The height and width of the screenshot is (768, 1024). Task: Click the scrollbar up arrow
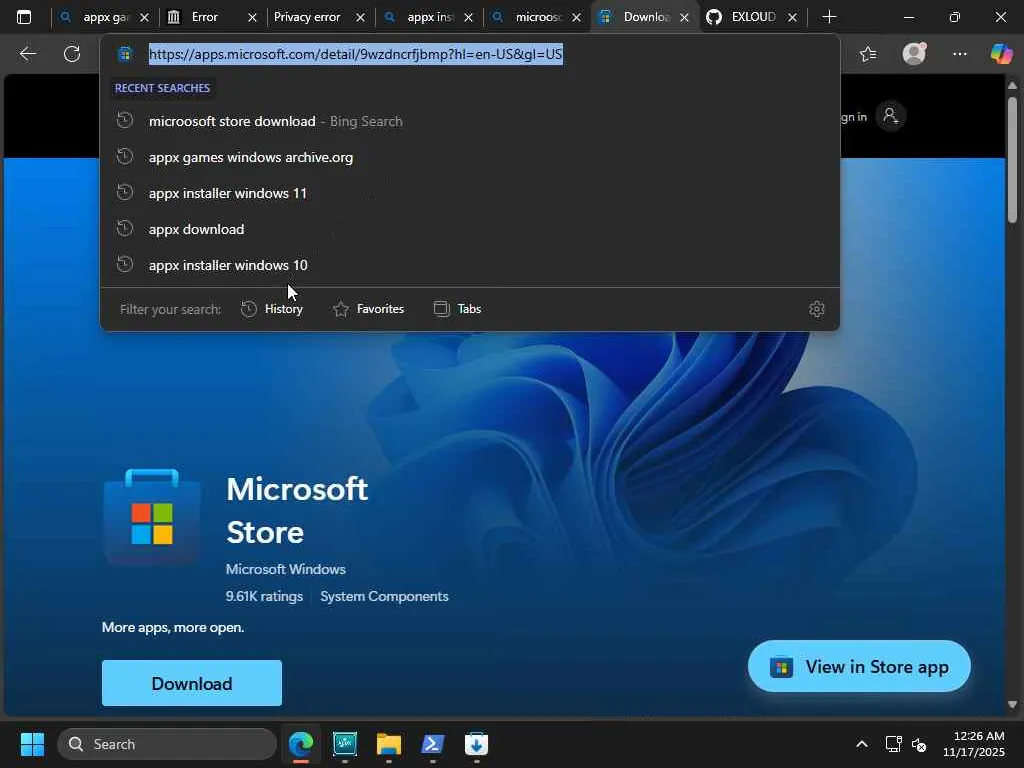pyautogui.click(x=1012, y=86)
